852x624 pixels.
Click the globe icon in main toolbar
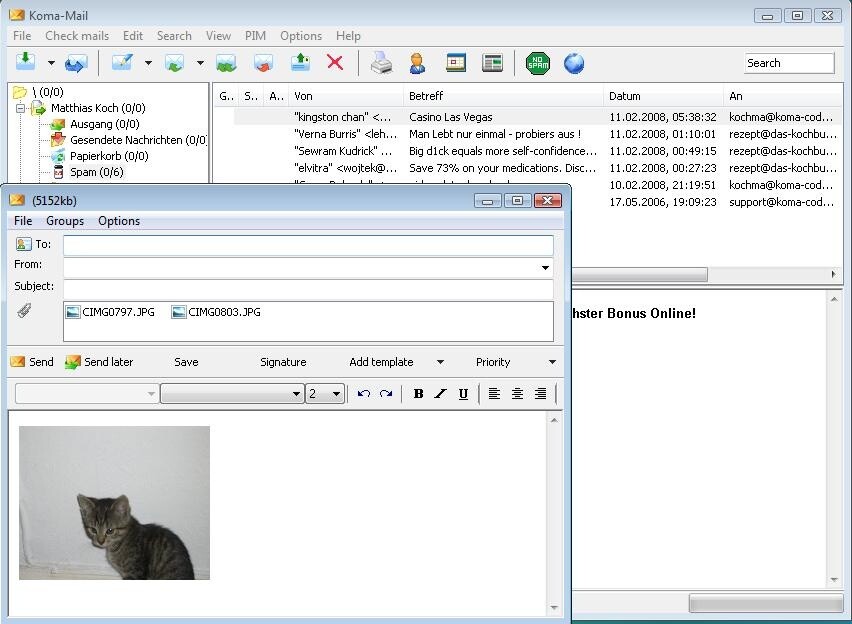coord(574,63)
